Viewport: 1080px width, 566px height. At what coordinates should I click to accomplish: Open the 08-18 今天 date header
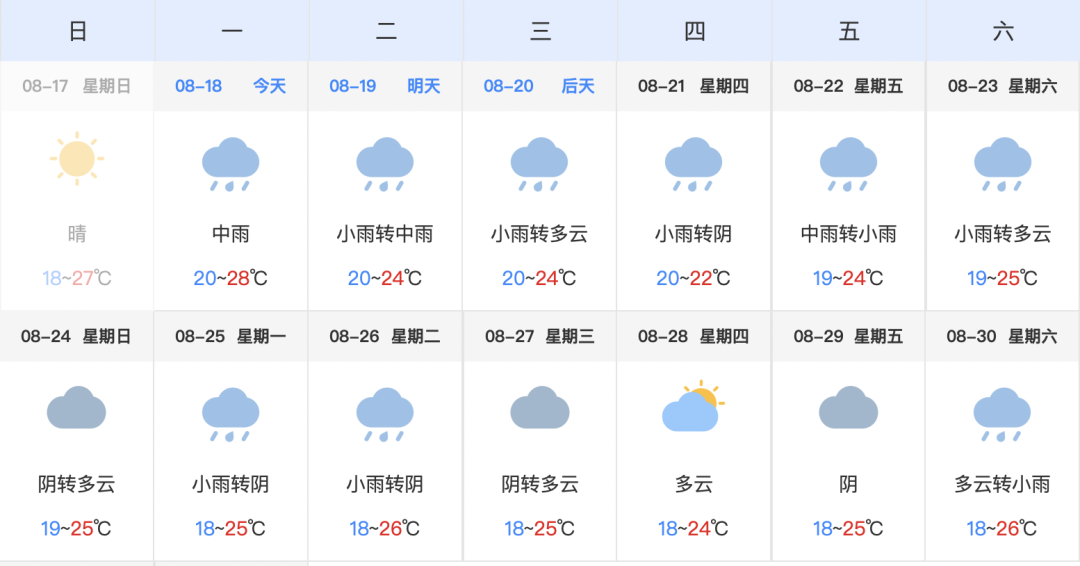click(x=231, y=86)
